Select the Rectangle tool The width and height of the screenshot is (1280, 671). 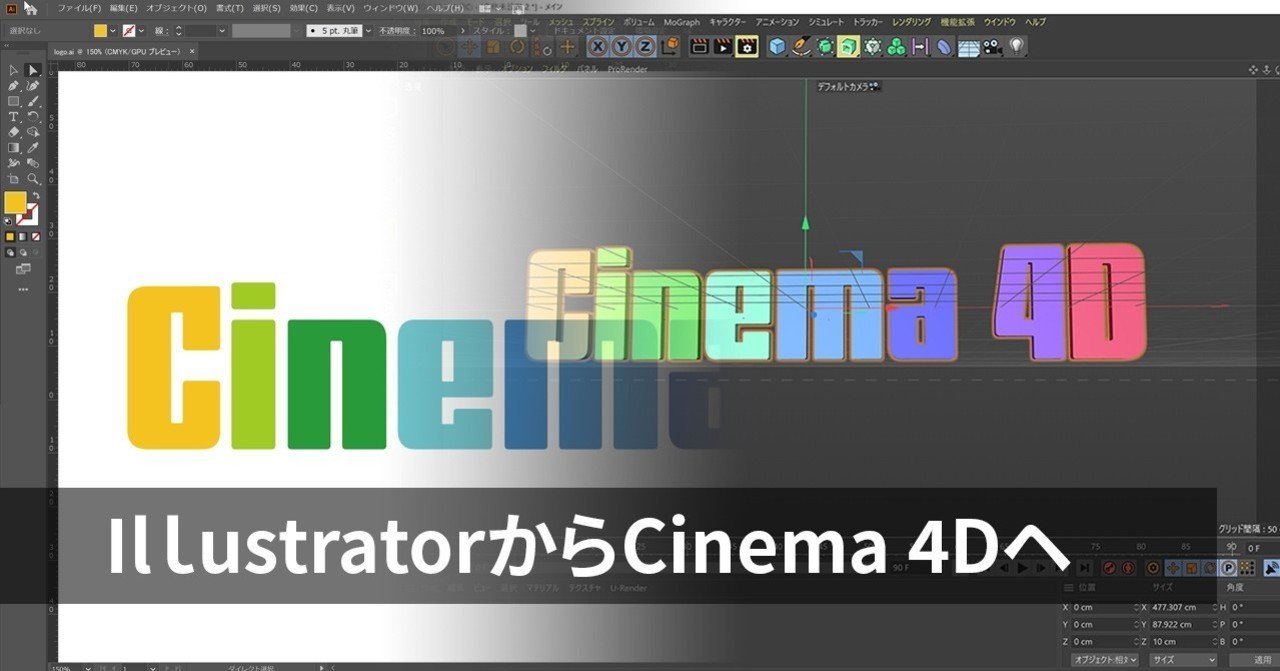click(13, 101)
